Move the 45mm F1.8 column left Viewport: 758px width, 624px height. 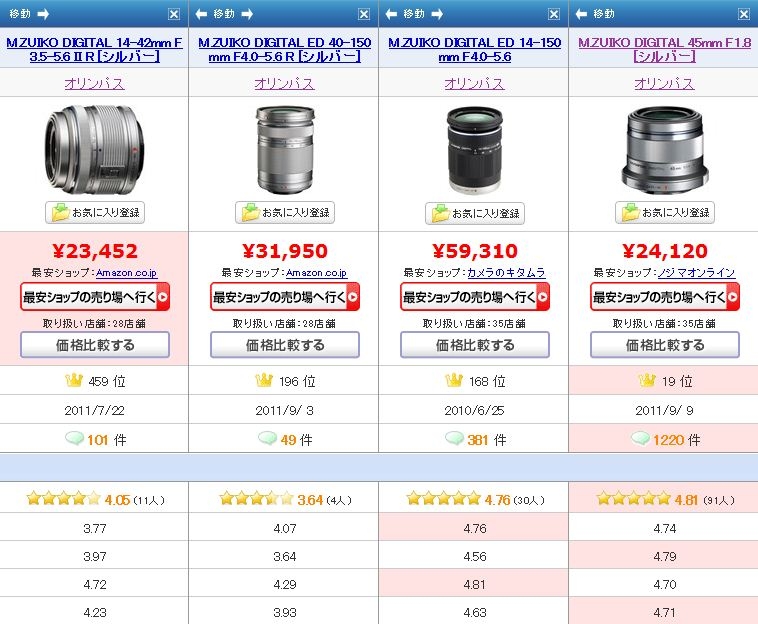click(x=581, y=14)
